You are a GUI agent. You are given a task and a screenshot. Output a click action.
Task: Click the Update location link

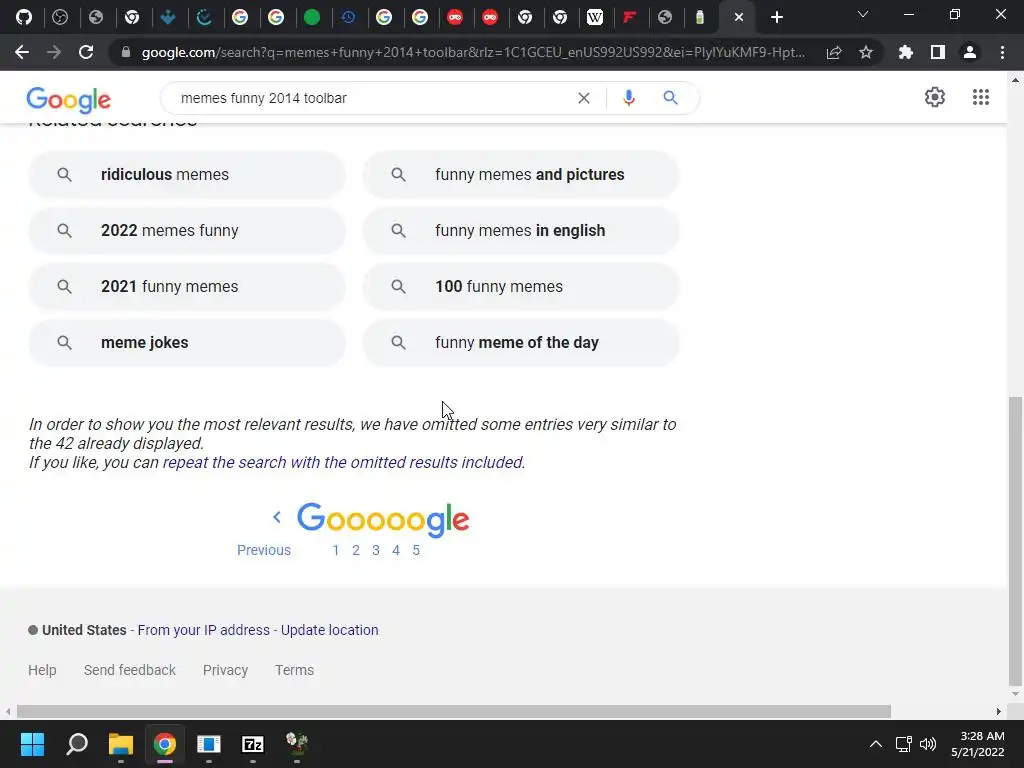coord(330,630)
